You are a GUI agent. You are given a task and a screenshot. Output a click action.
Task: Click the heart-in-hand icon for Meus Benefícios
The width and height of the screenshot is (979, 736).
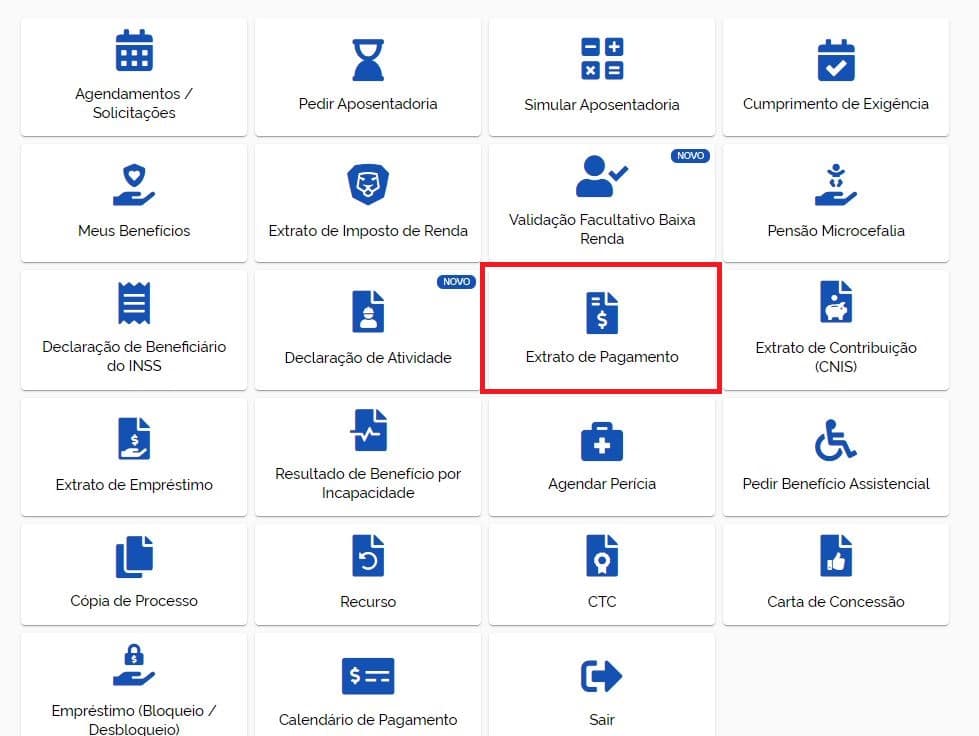(x=134, y=185)
